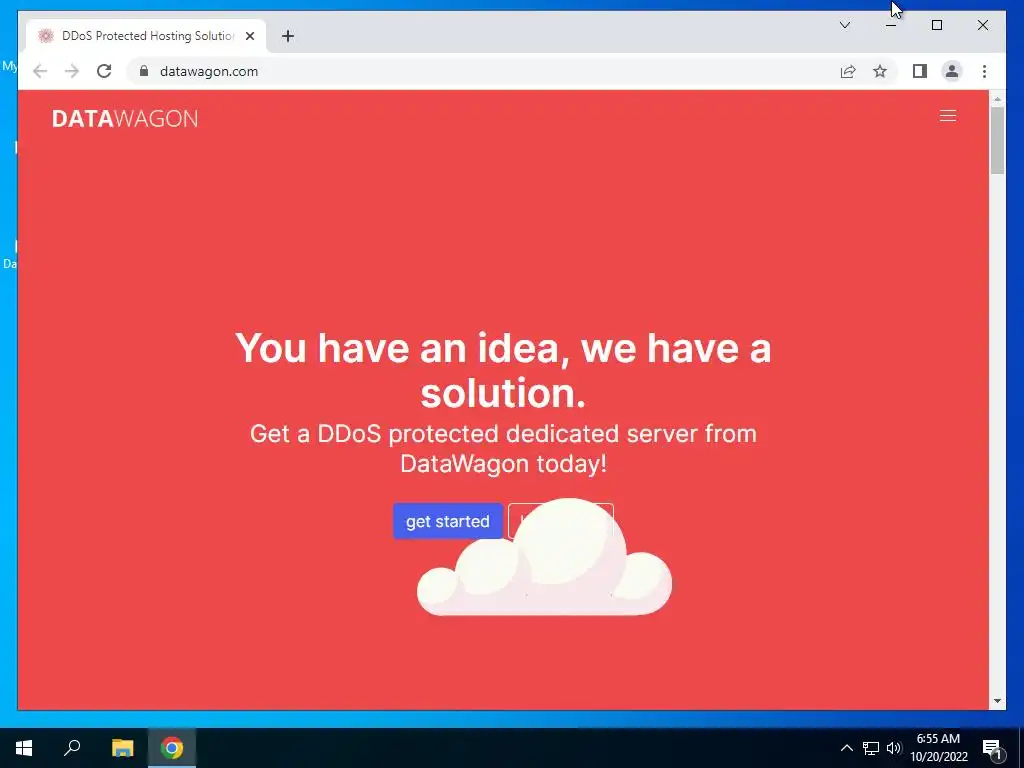Open the notification center icon
This screenshot has height=768, width=1024.
[x=993, y=748]
